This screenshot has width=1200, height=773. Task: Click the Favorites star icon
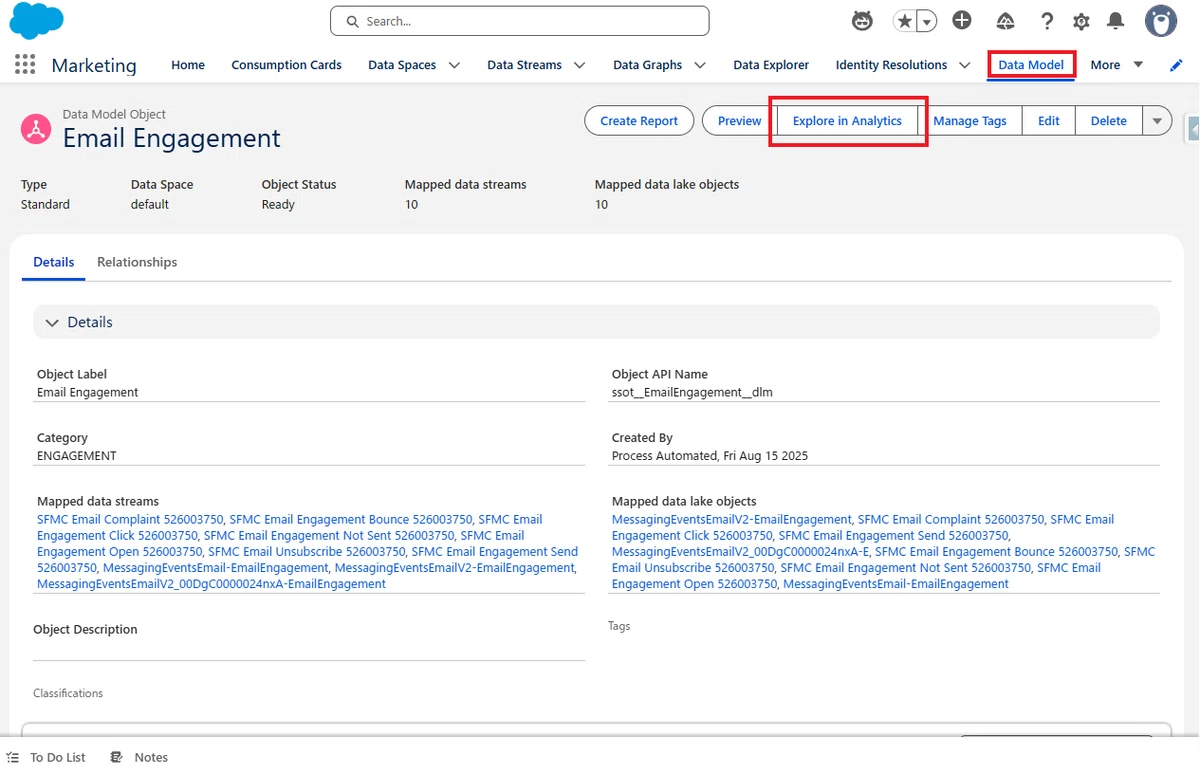click(905, 21)
